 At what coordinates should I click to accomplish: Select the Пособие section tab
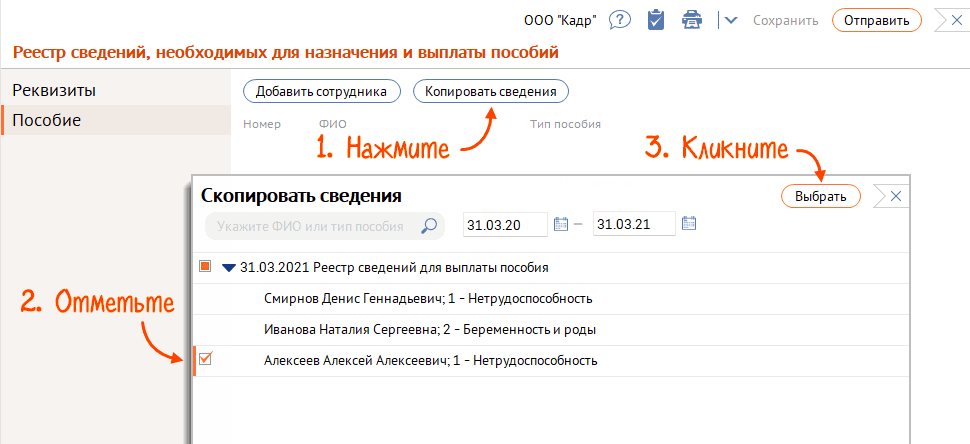(47, 120)
